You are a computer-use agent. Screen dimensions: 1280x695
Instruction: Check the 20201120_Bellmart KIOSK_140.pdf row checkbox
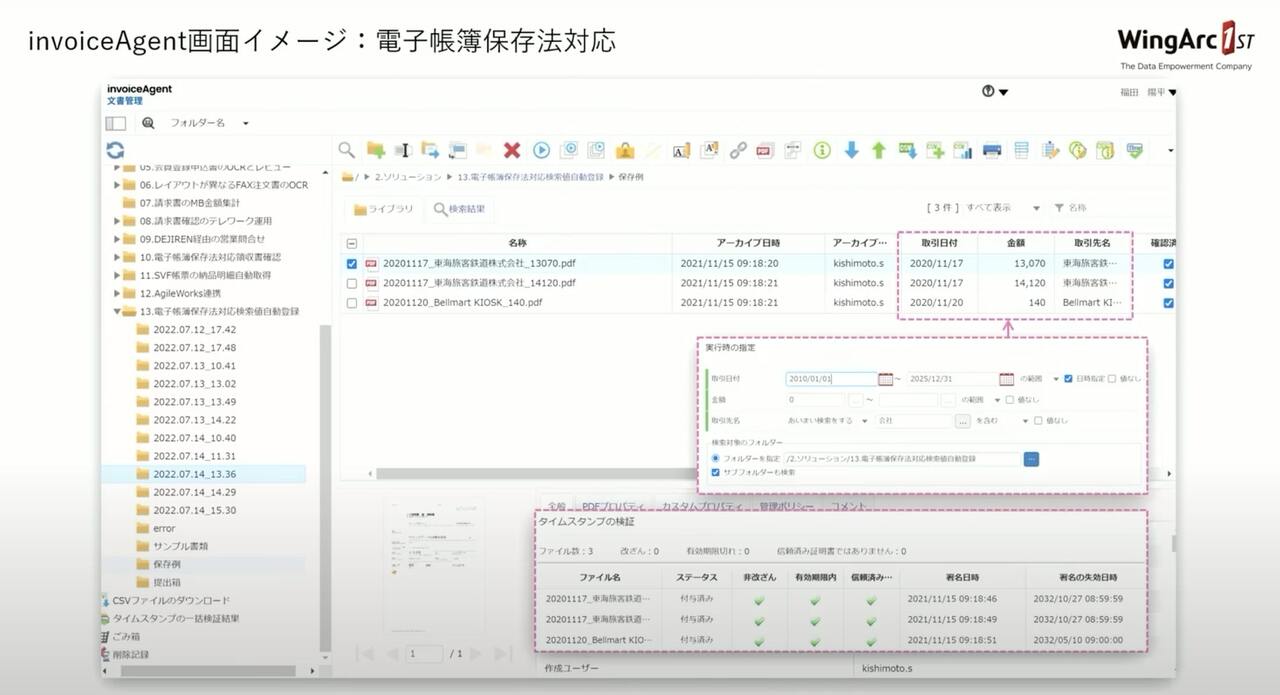351,302
